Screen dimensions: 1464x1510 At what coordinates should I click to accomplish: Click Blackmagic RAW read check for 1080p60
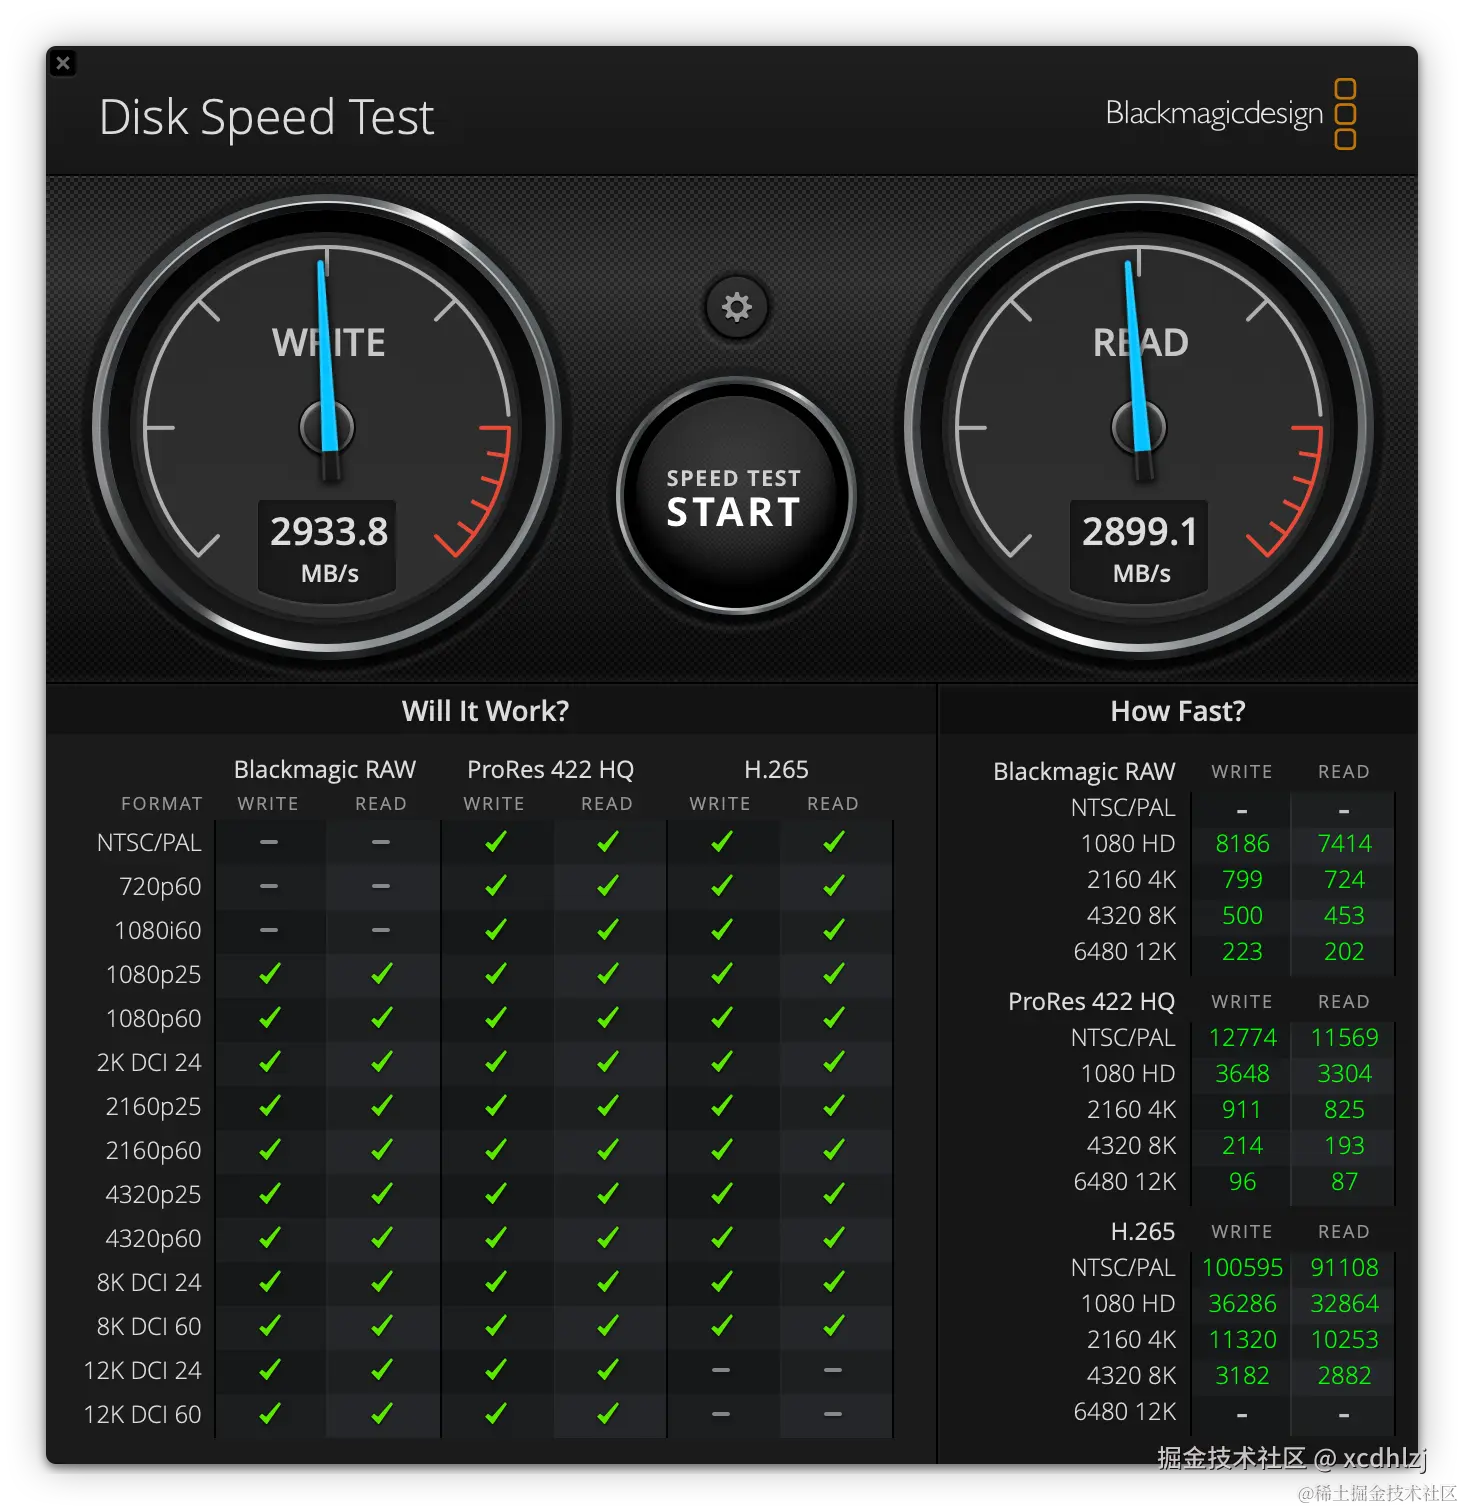click(381, 1018)
